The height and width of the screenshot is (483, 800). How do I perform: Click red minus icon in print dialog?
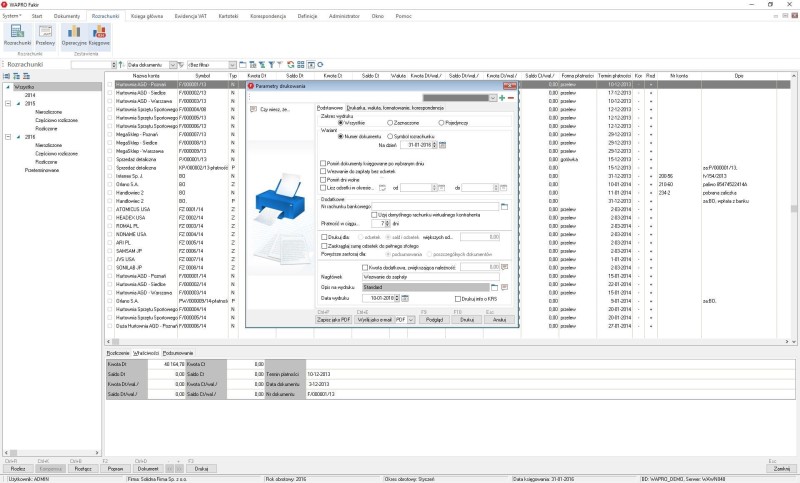(511, 98)
